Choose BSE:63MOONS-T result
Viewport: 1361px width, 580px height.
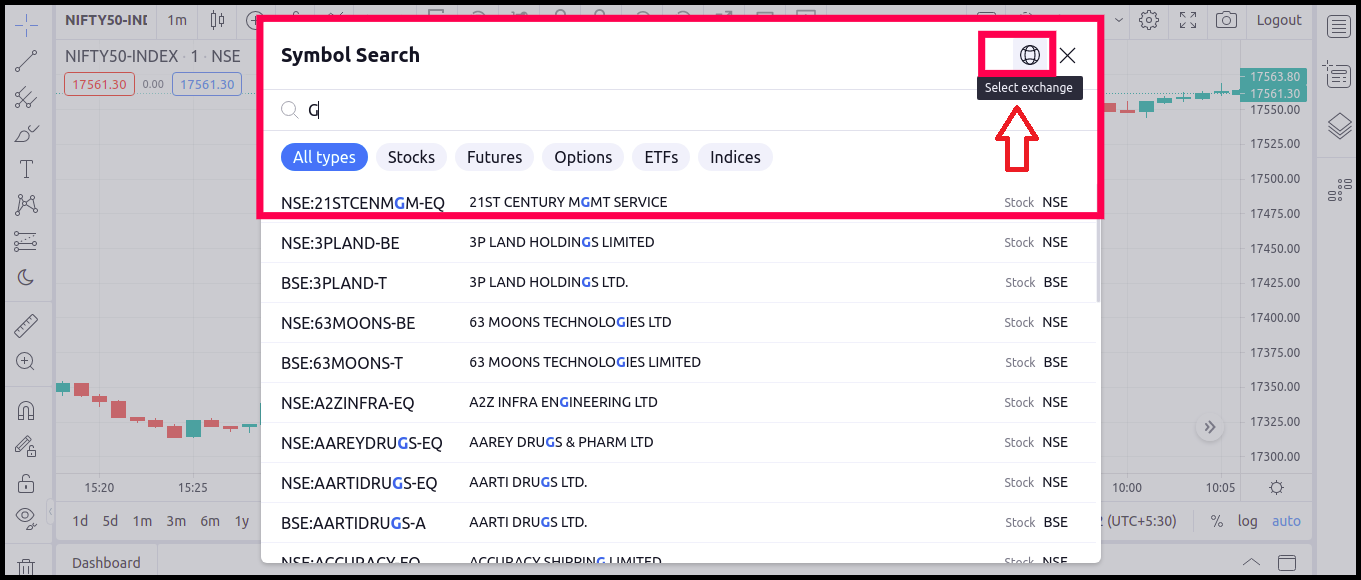pos(678,363)
